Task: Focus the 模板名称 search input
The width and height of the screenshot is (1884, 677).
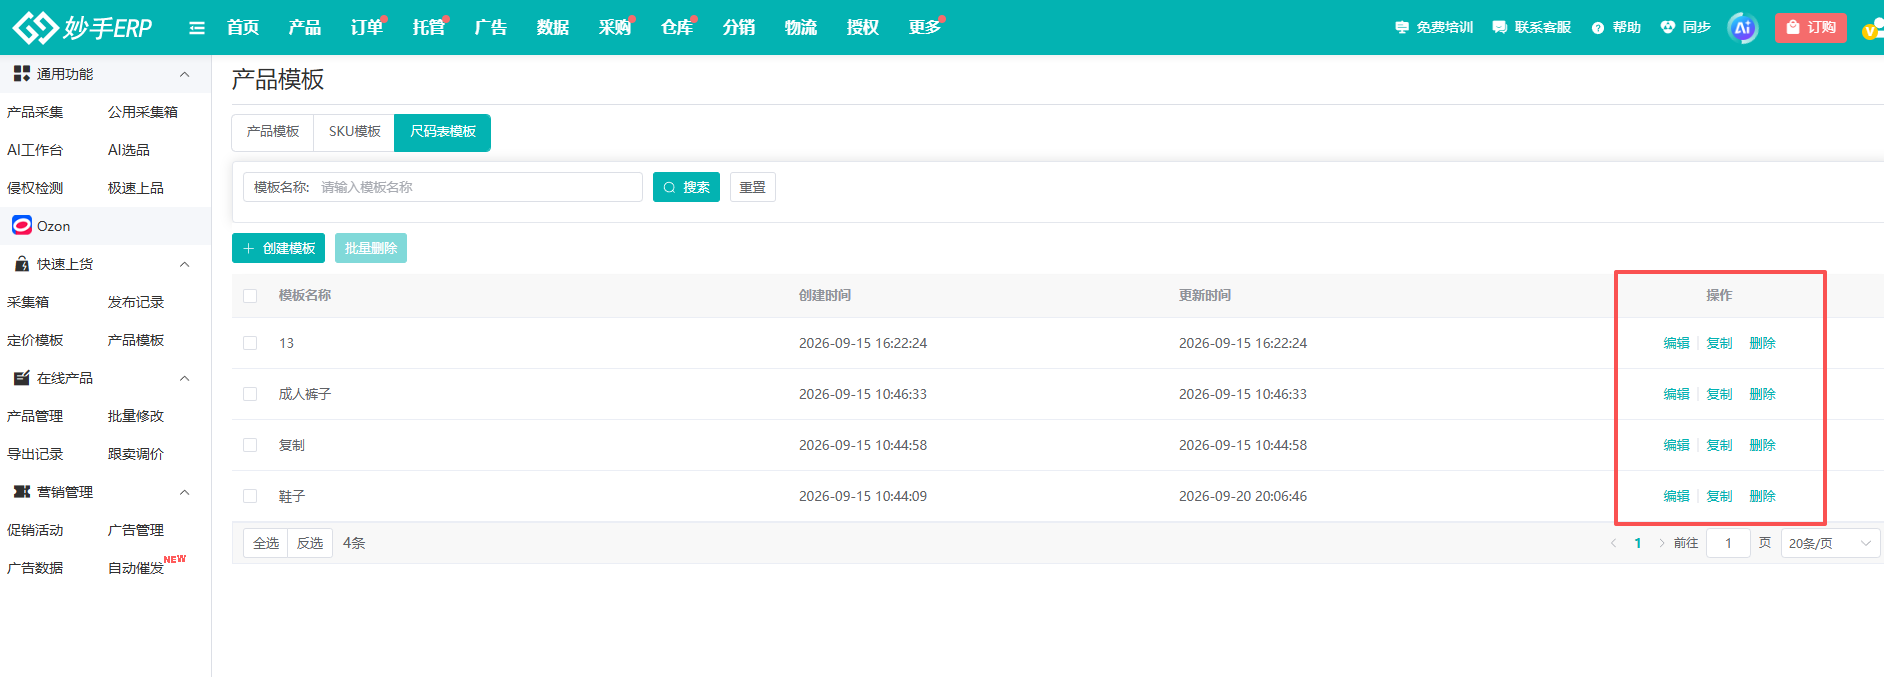Action: tap(442, 187)
